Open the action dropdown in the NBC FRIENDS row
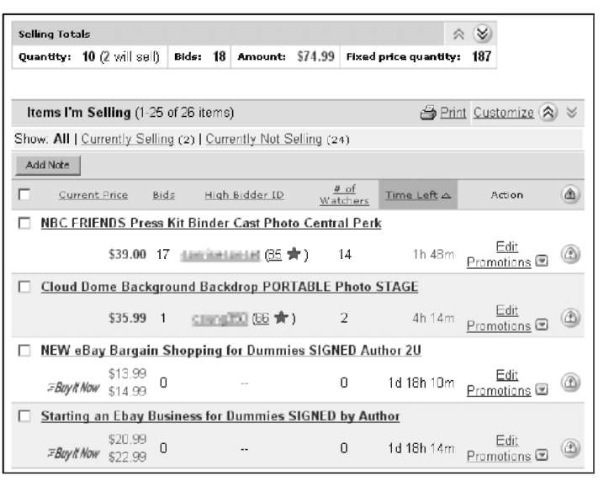The width and height of the screenshot is (603, 480). click(x=542, y=261)
